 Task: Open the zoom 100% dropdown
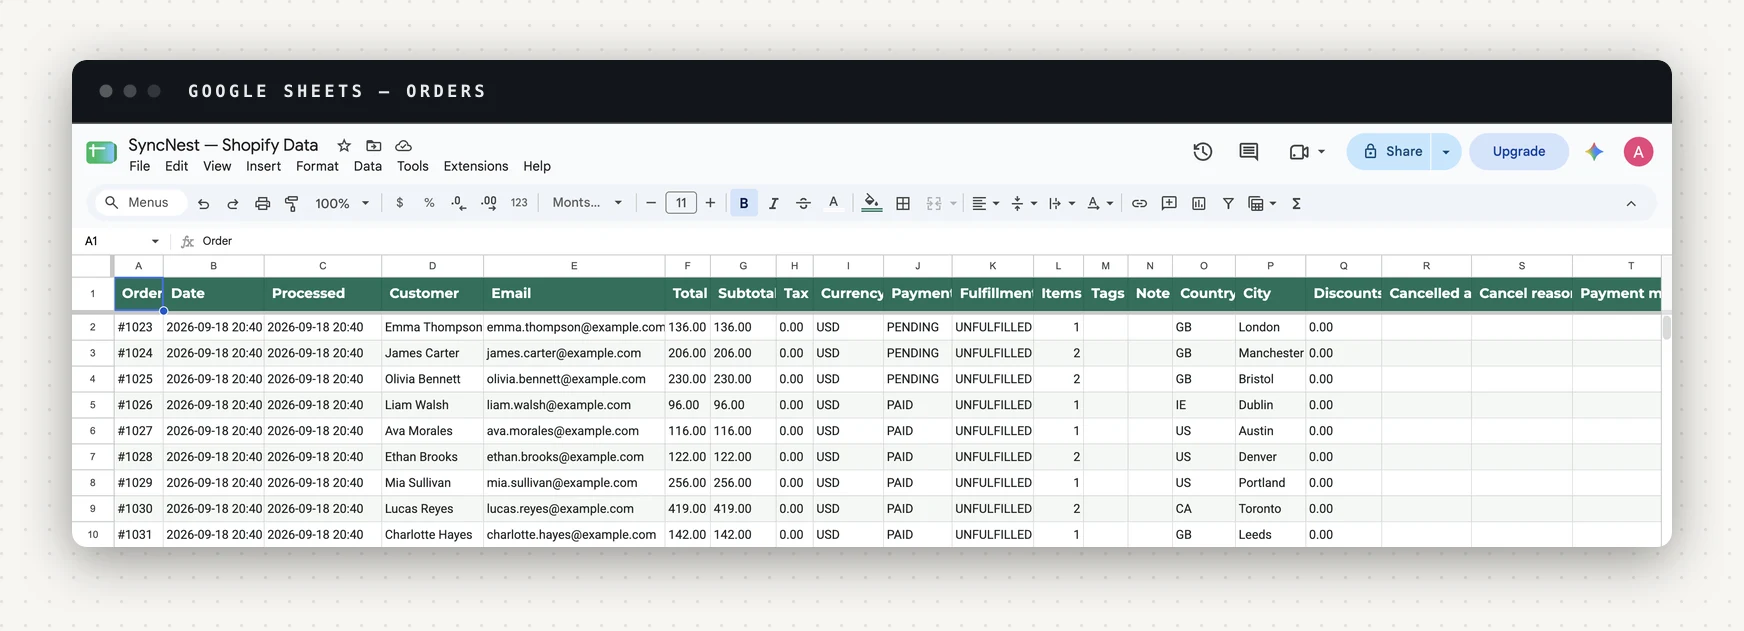pyautogui.click(x=342, y=203)
